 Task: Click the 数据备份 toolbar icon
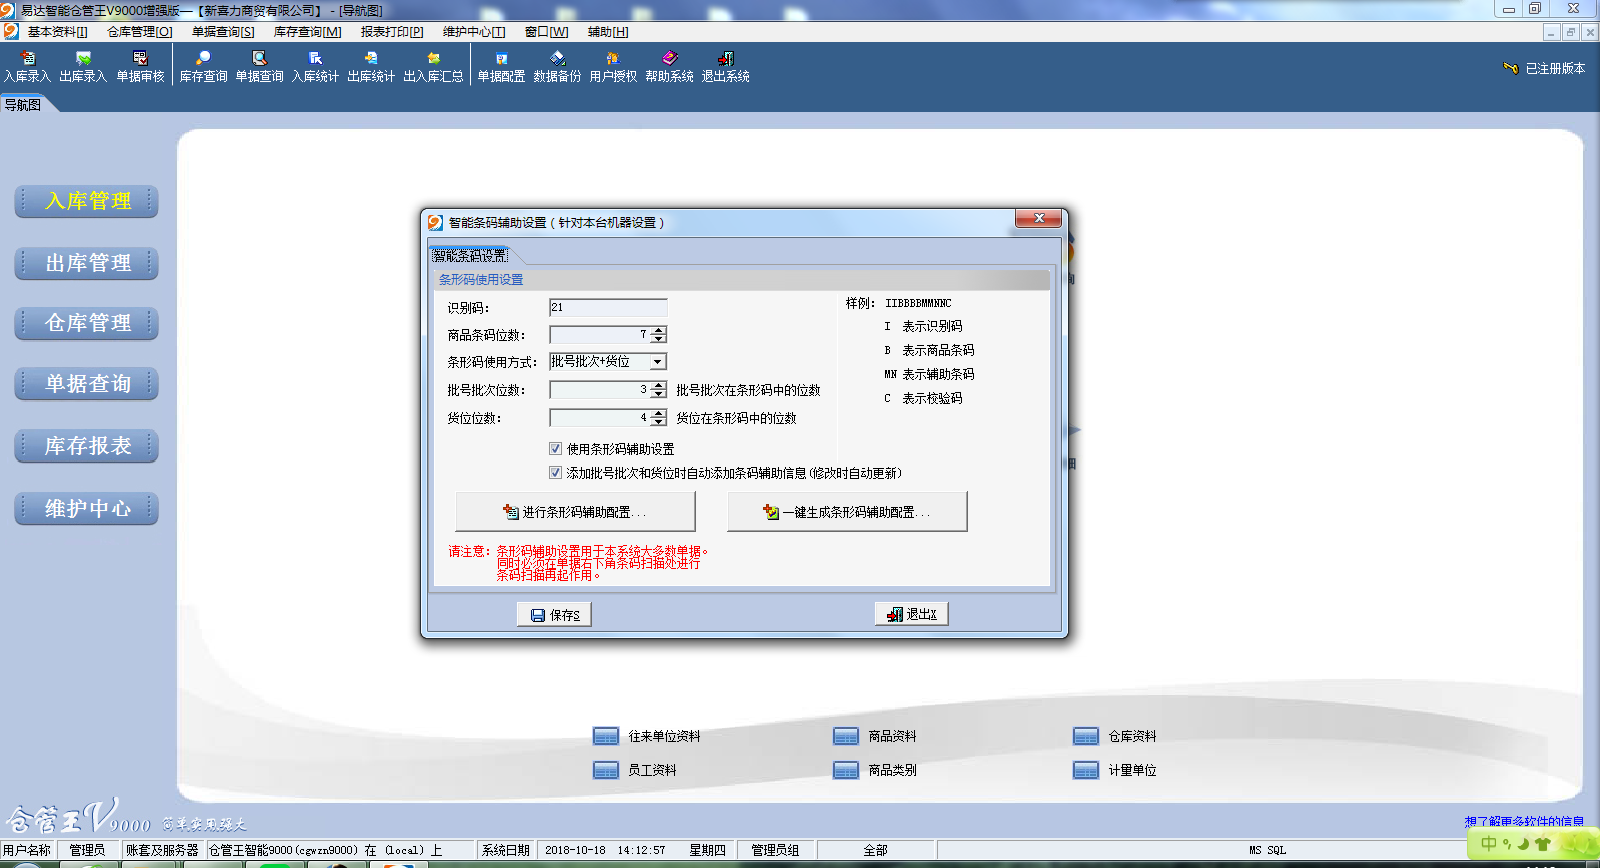click(x=557, y=66)
